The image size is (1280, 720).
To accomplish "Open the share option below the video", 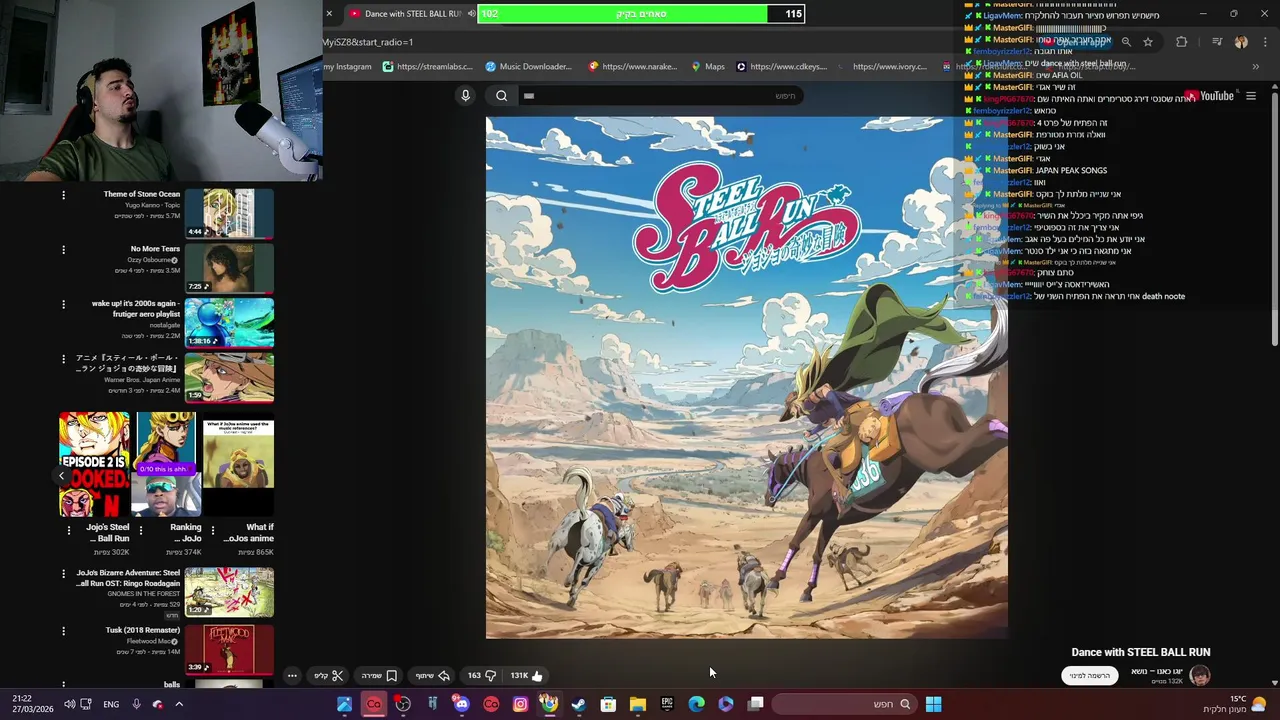I will (433, 676).
